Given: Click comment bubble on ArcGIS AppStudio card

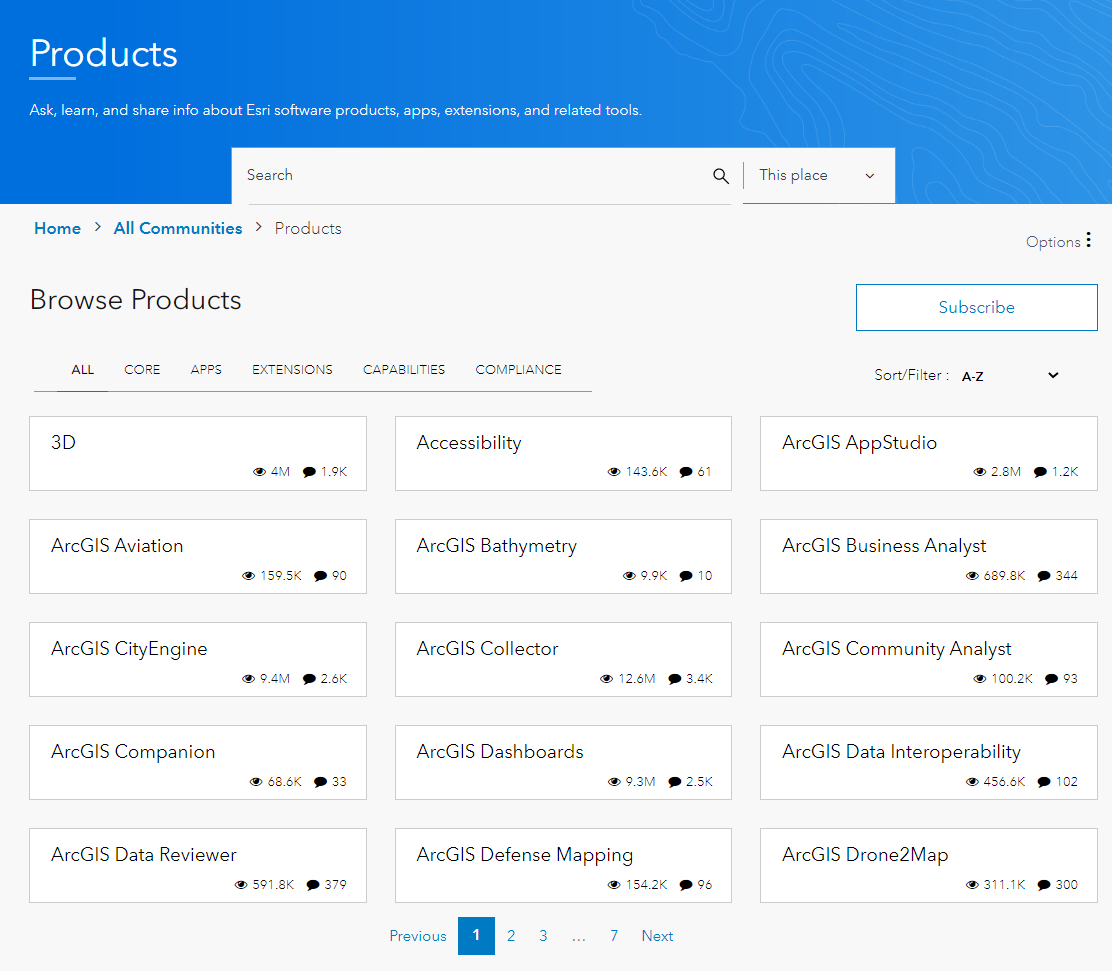Looking at the screenshot, I should pos(1040,472).
